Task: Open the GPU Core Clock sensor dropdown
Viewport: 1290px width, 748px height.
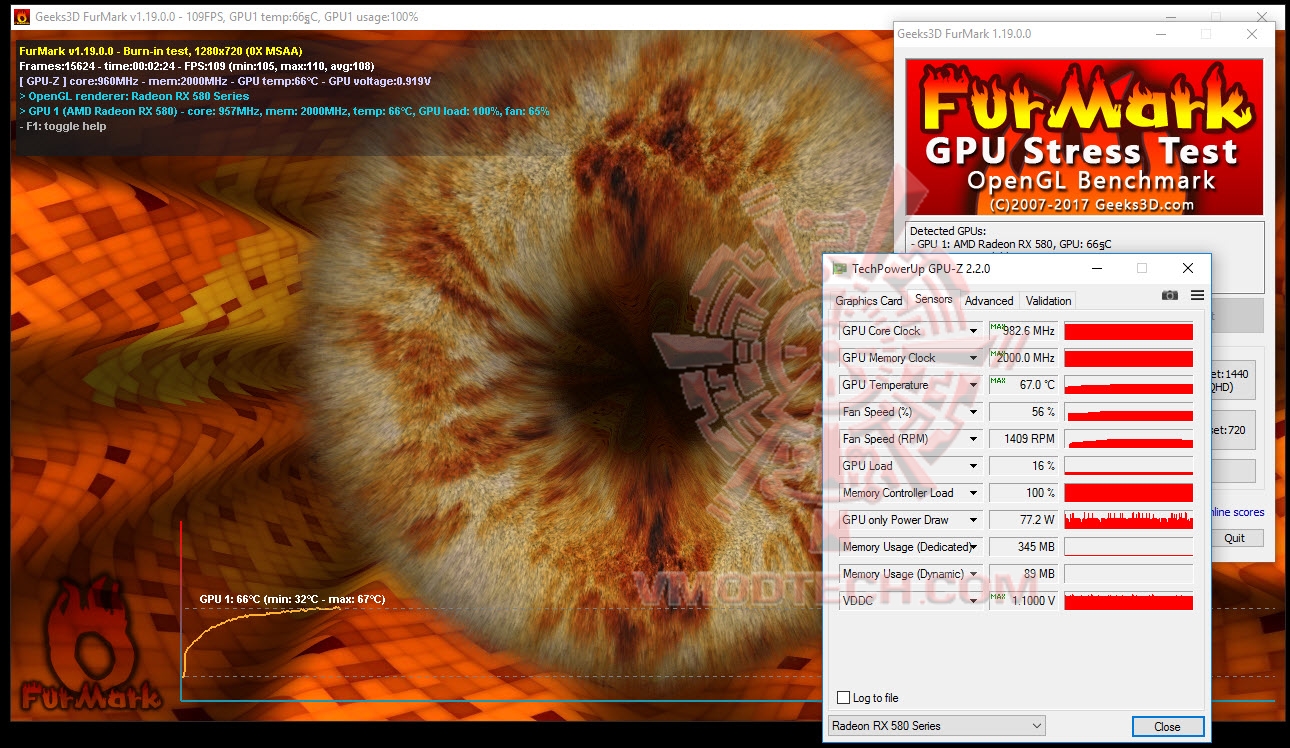Action: pos(974,330)
